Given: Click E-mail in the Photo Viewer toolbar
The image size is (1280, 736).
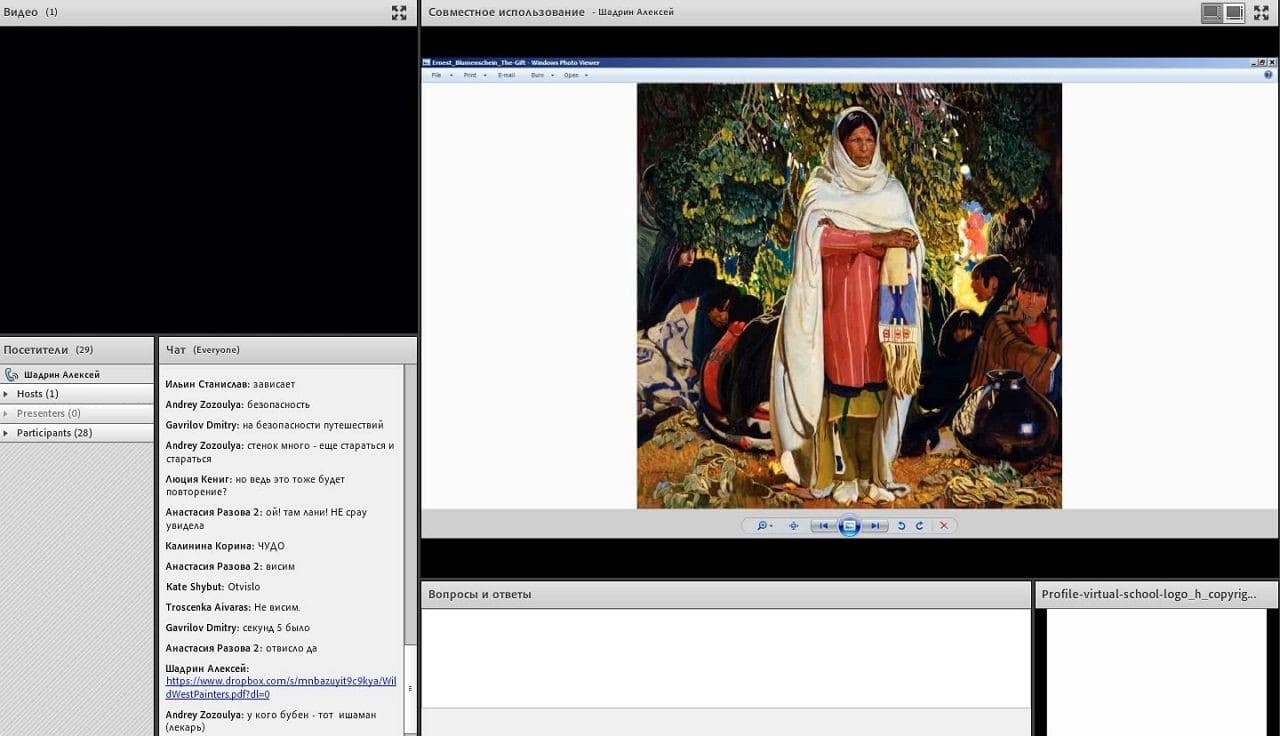Looking at the screenshot, I should tap(506, 75).
